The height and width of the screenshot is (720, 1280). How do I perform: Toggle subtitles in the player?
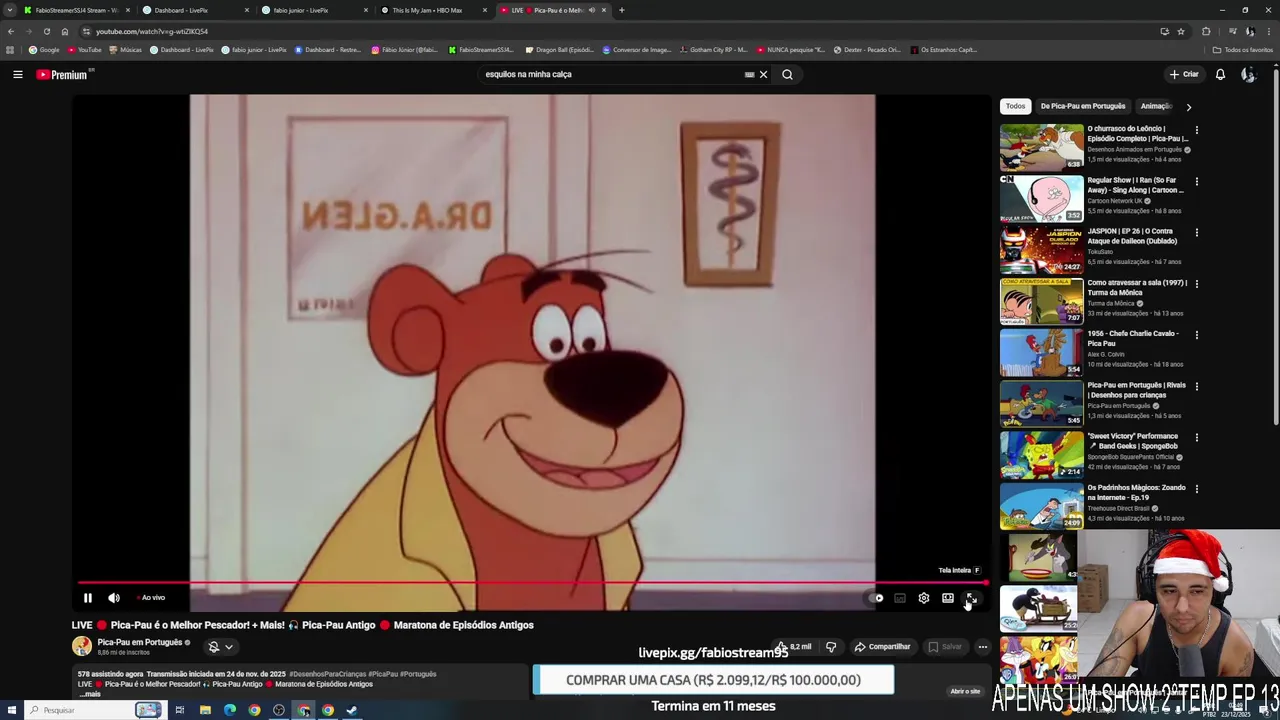(900, 598)
